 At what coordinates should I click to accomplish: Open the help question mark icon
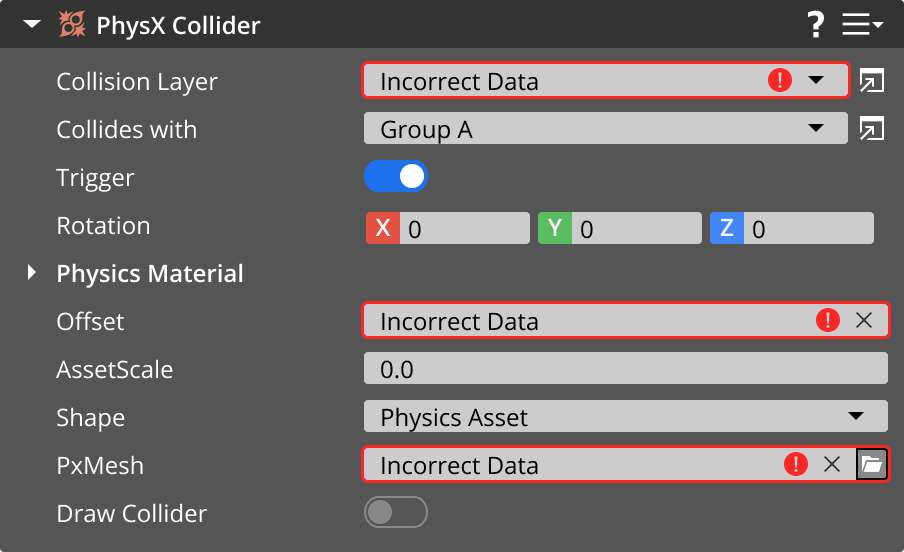[815, 24]
